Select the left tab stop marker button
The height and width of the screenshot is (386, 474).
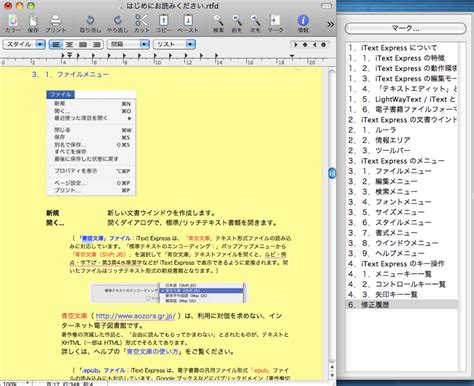pos(296,44)
